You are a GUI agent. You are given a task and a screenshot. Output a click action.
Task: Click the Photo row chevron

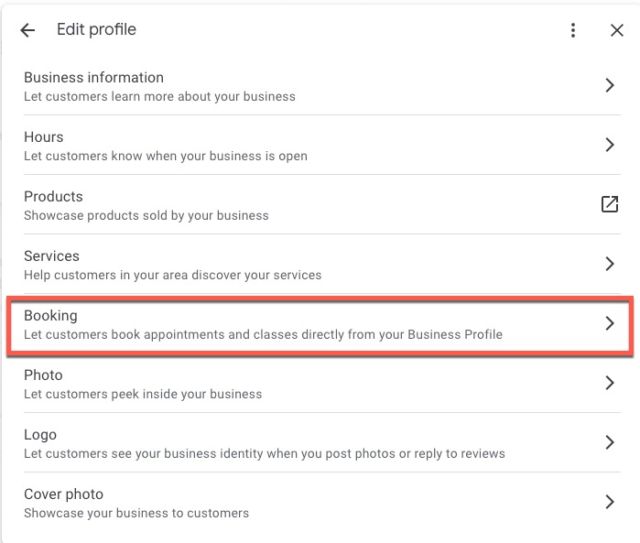610,383
